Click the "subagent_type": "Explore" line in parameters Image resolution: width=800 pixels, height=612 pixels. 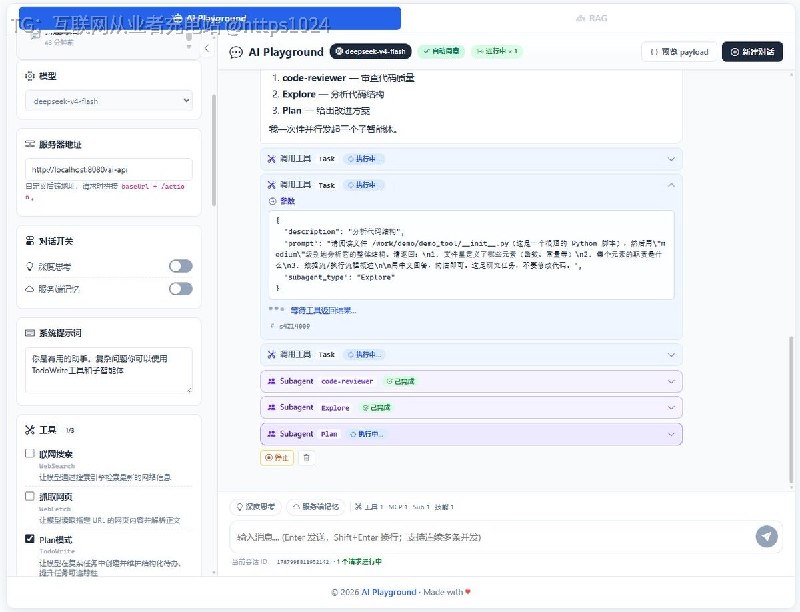[339, 277]
